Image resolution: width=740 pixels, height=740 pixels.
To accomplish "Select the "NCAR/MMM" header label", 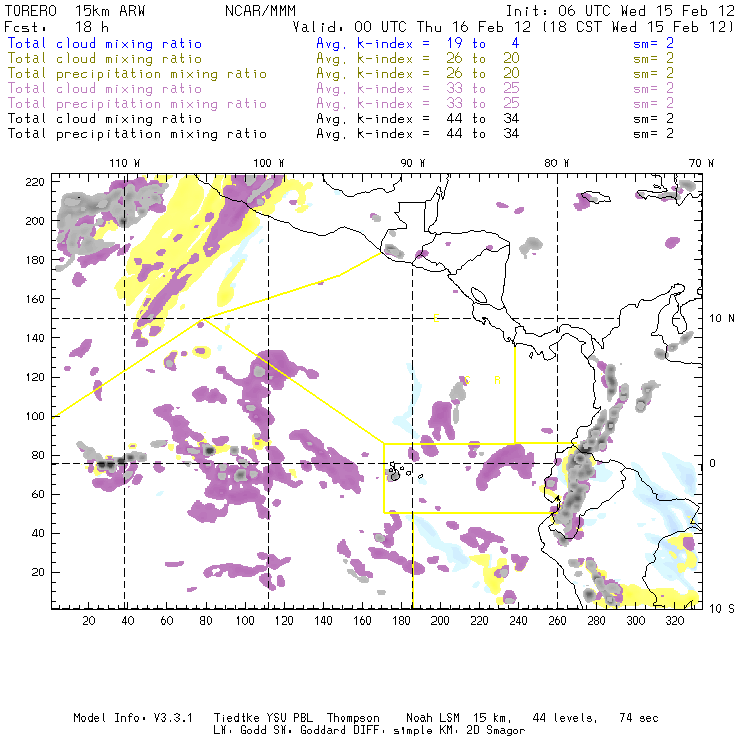I will pyautogui.click(x=260, y=11).
